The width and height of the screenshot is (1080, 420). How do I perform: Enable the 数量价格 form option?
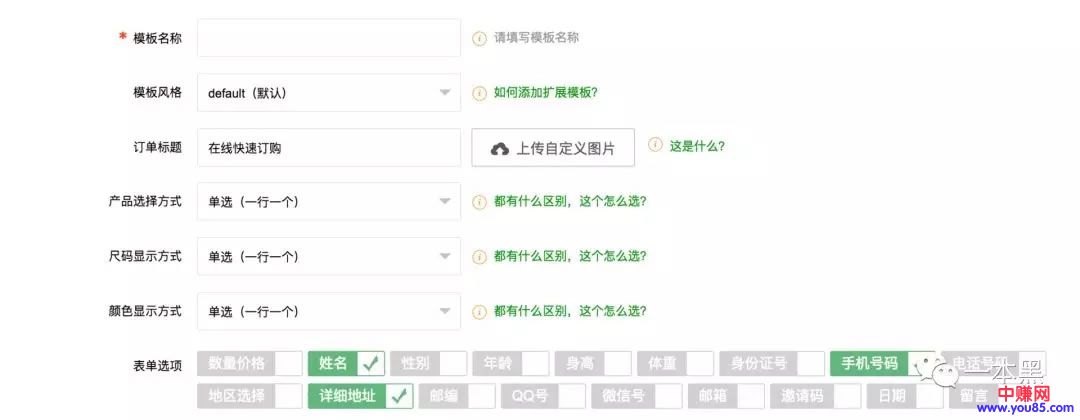click(288, 364)
